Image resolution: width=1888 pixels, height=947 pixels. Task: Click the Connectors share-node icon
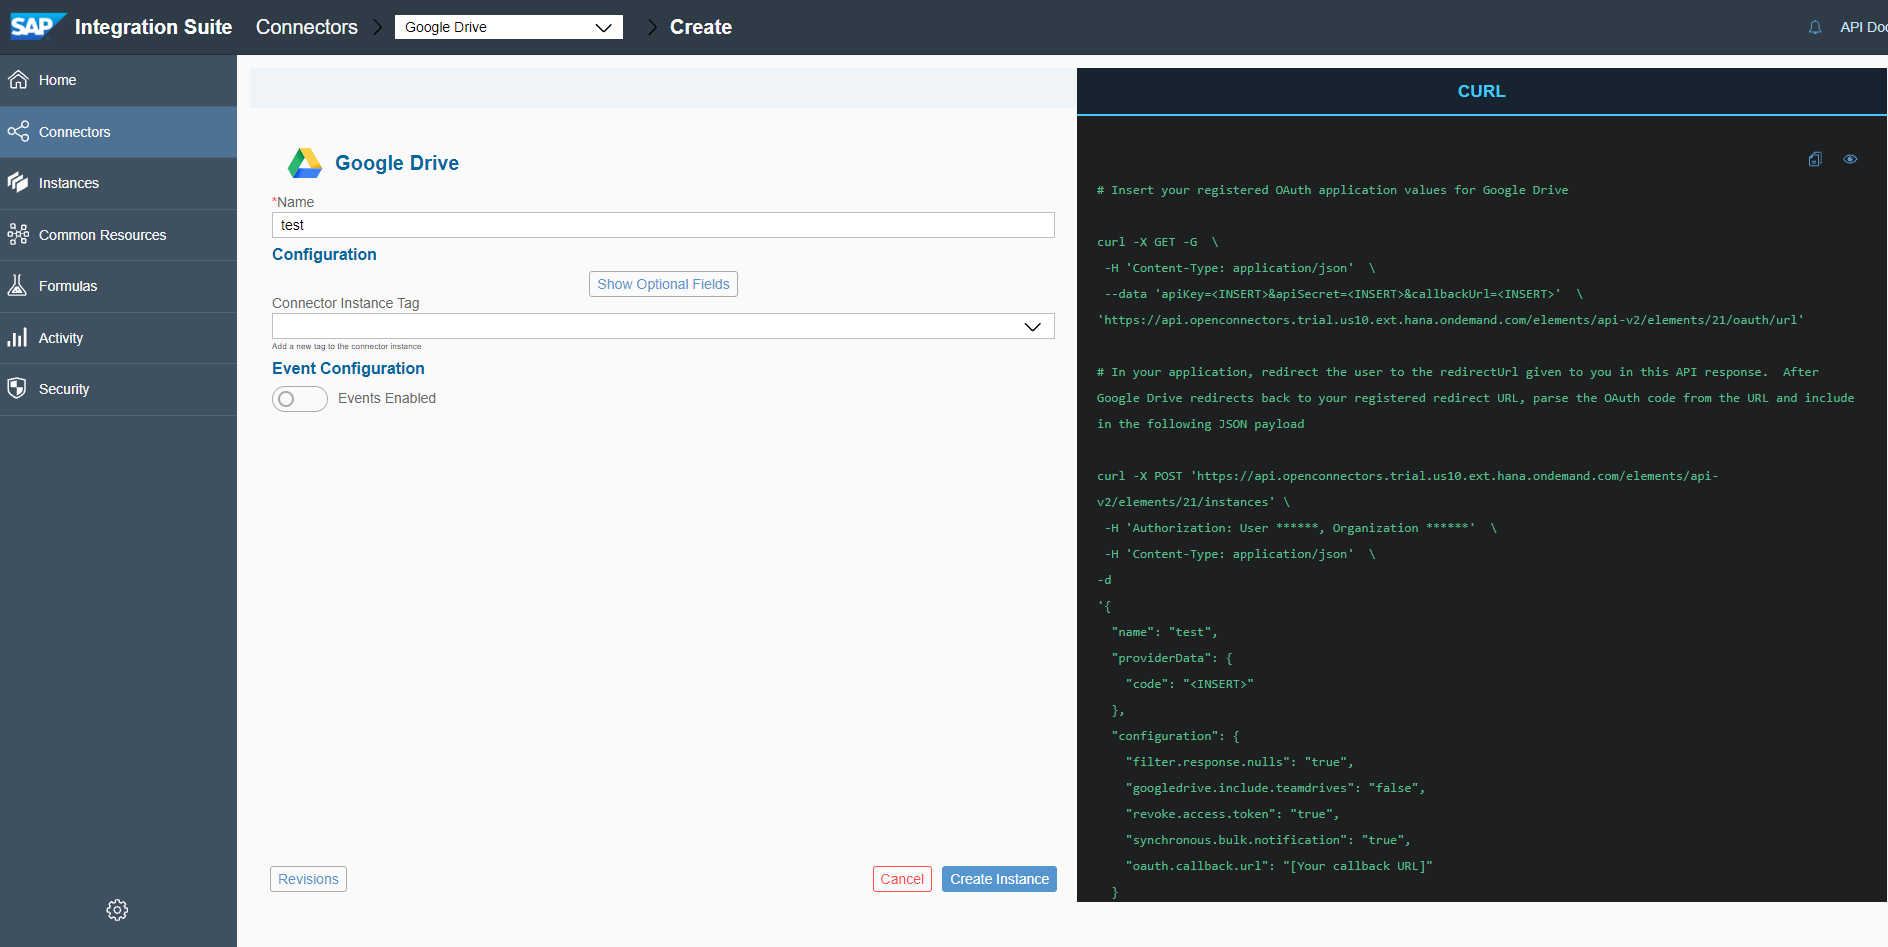point(18,131)
